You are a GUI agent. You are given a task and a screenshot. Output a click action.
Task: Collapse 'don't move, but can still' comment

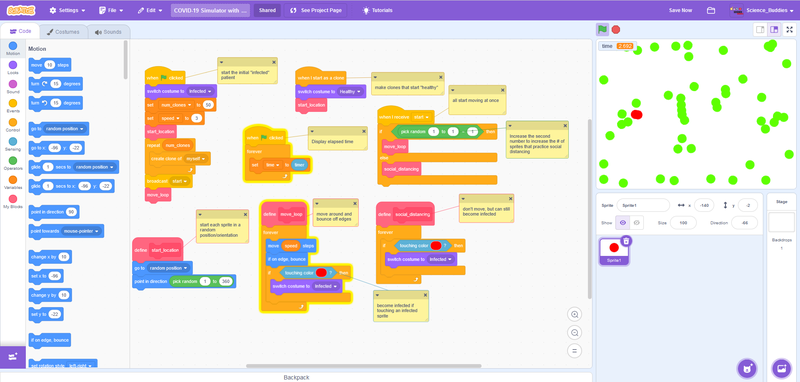(463, 198)
